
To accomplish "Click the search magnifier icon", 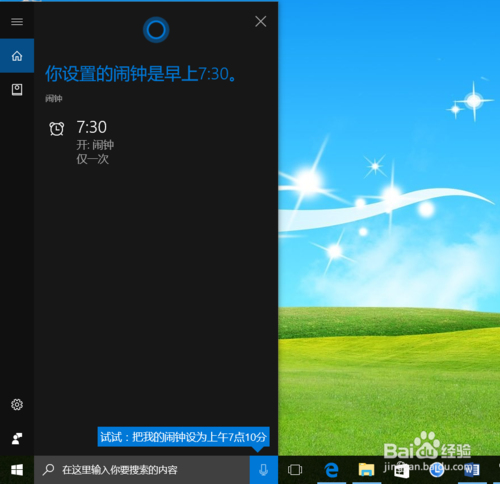I will pyautogui.click(x=48, y=470).
